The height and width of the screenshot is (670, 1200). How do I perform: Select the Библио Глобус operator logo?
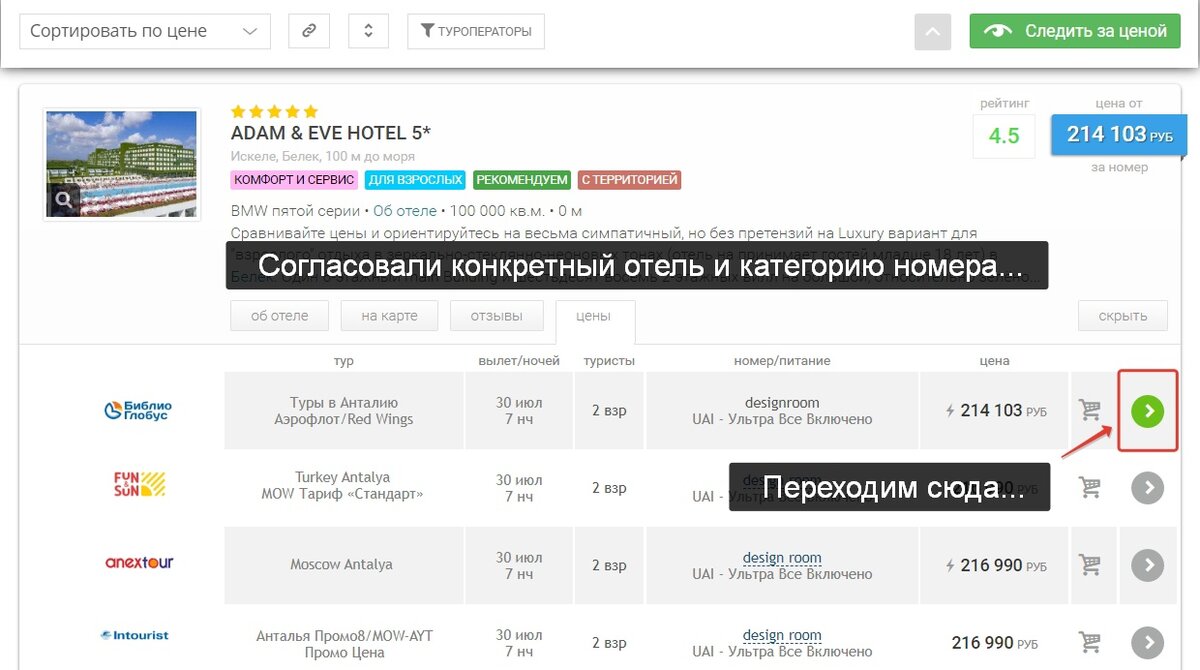(138, 410)
